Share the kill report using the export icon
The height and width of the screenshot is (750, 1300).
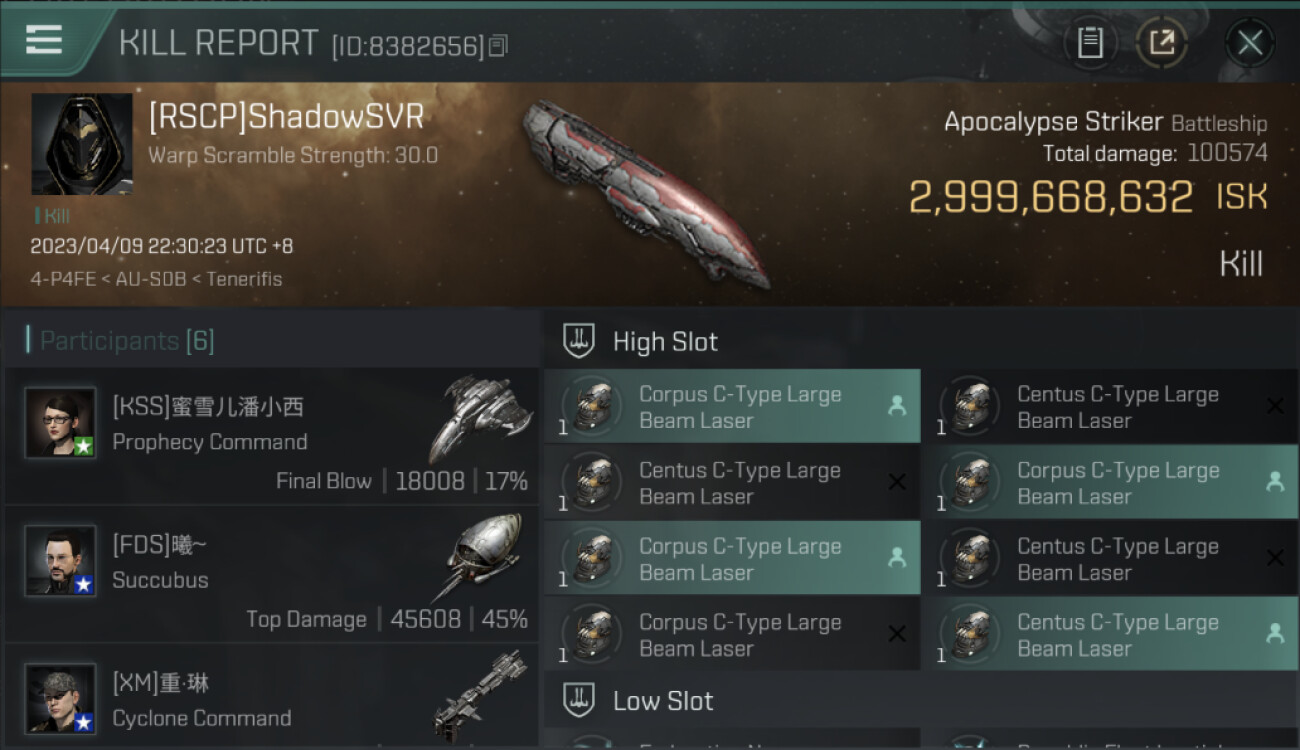(1162, 43)
